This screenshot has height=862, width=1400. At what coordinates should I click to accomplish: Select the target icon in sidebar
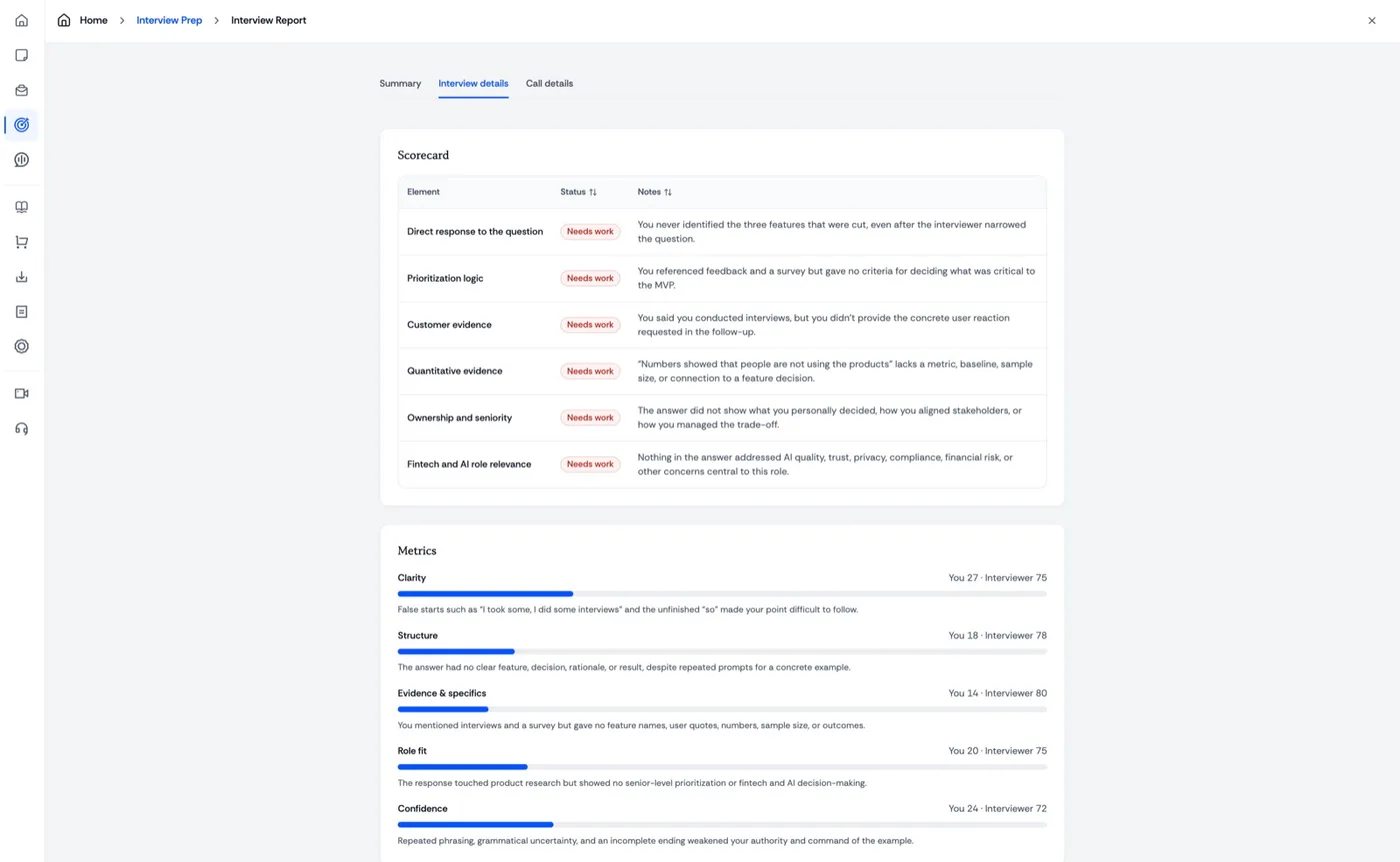pos(22,125)
